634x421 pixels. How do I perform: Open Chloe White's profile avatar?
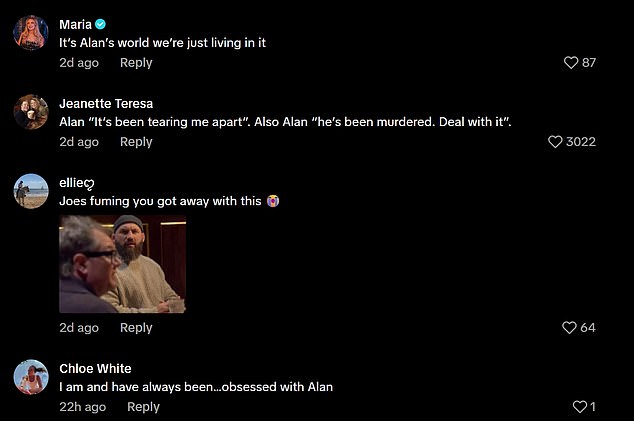(x=31, y=376)
